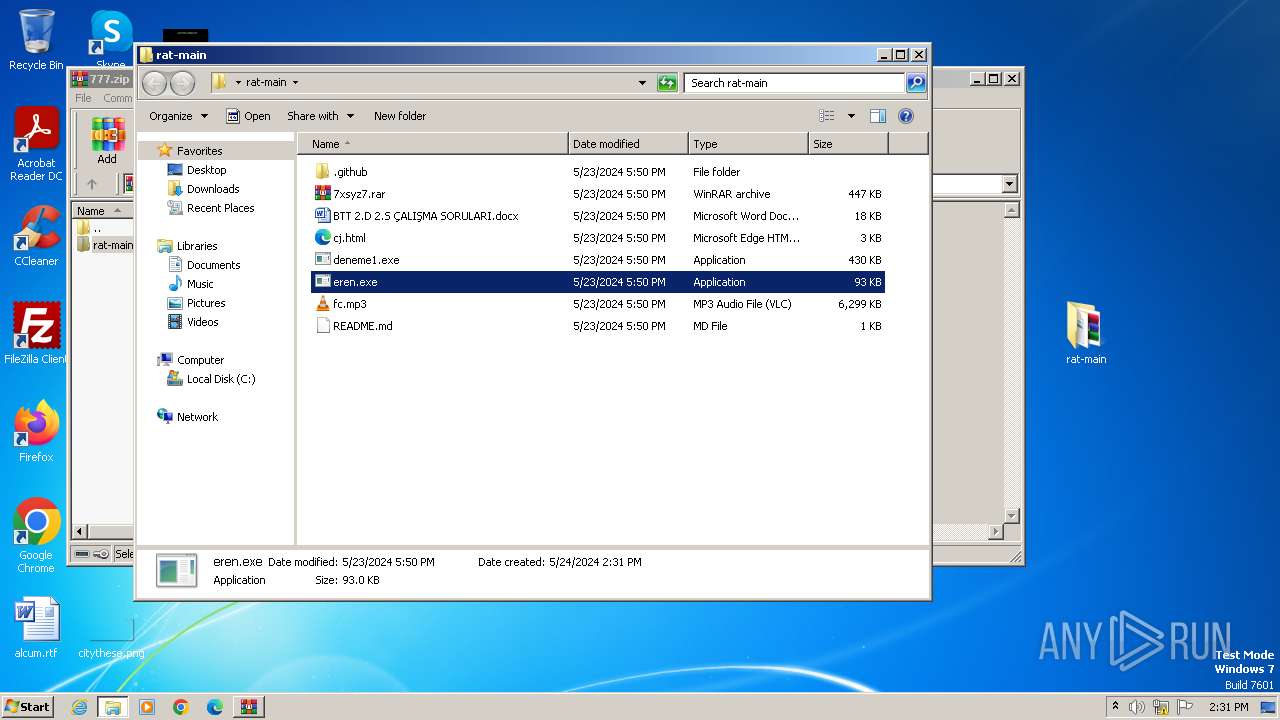Open the Acrobat Reader DC desktop icon

pyautogui.click(x=36, y=145)
